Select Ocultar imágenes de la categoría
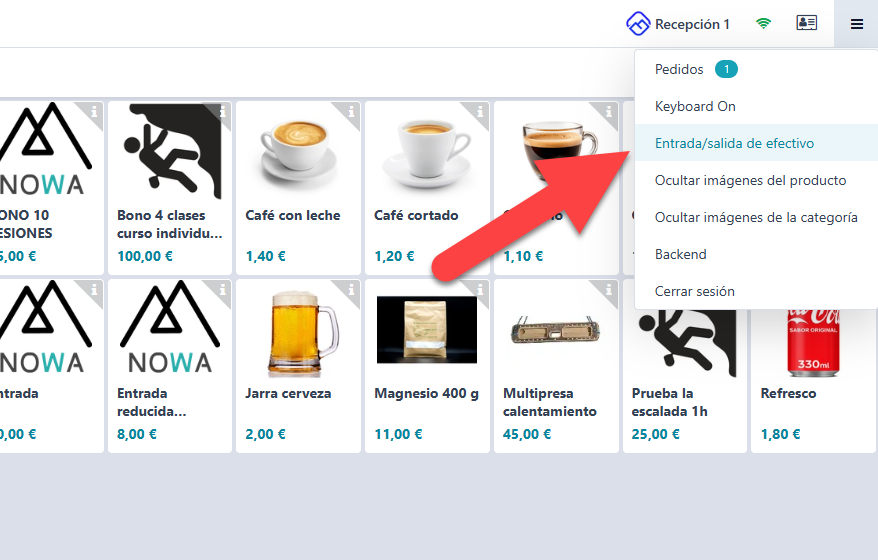The image size is (878, 560). point(755,217)
